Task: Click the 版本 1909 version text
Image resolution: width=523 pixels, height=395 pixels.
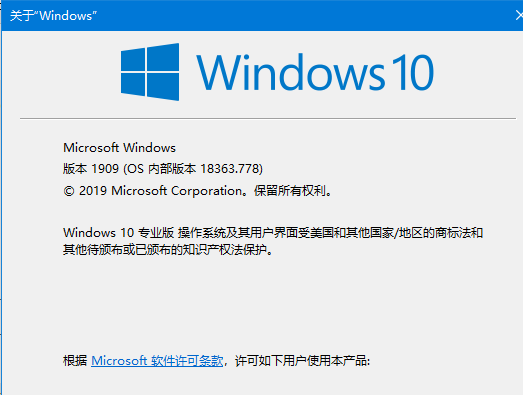Action: (91, 168)
